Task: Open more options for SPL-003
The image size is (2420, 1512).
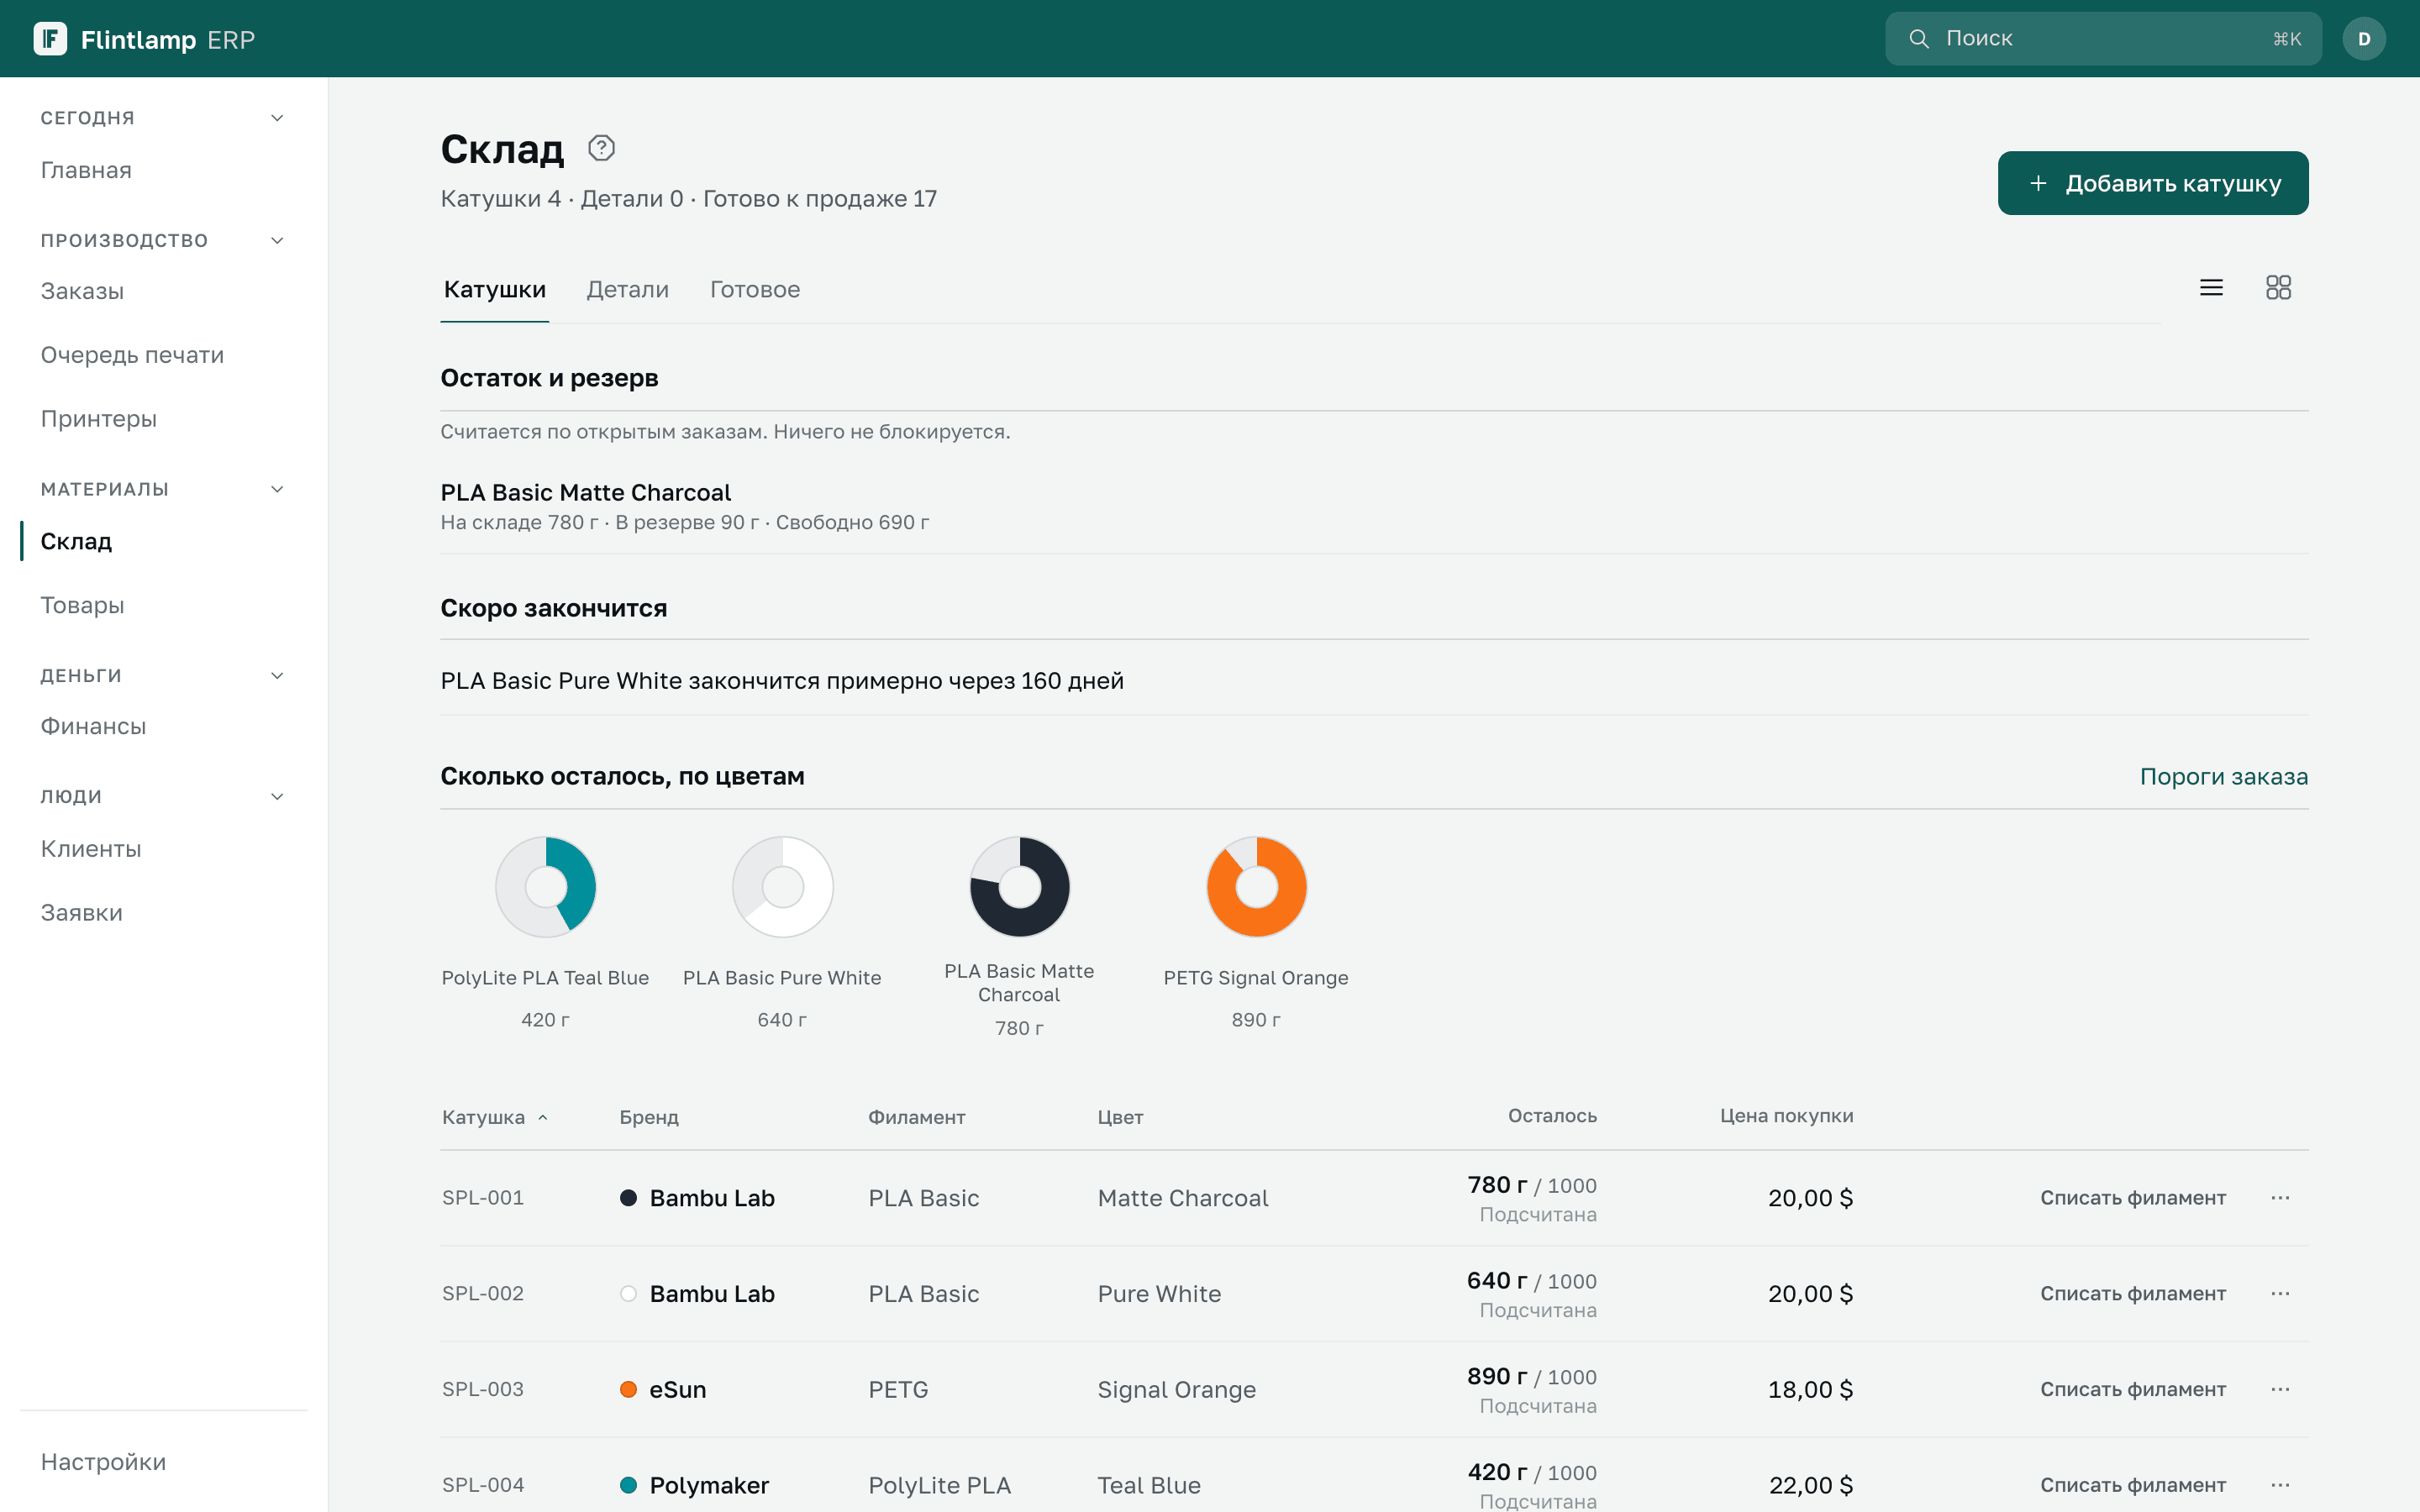Action: pos(2280,1390)
